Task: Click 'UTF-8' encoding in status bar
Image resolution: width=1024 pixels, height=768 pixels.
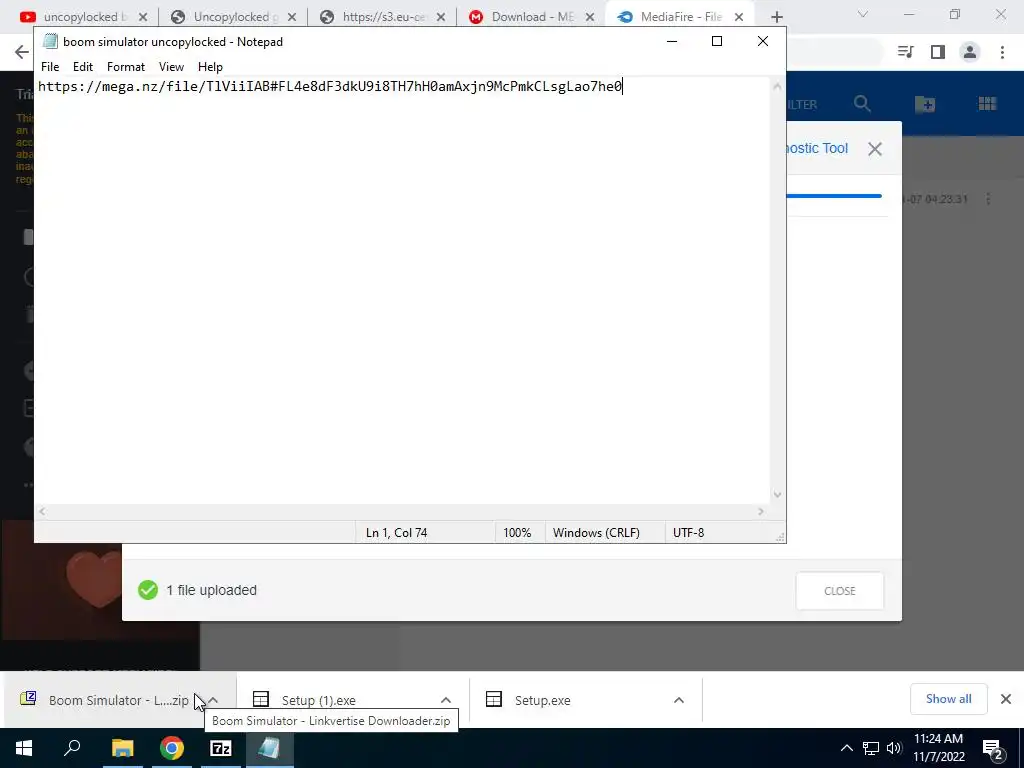Action: tap(688, 533)
